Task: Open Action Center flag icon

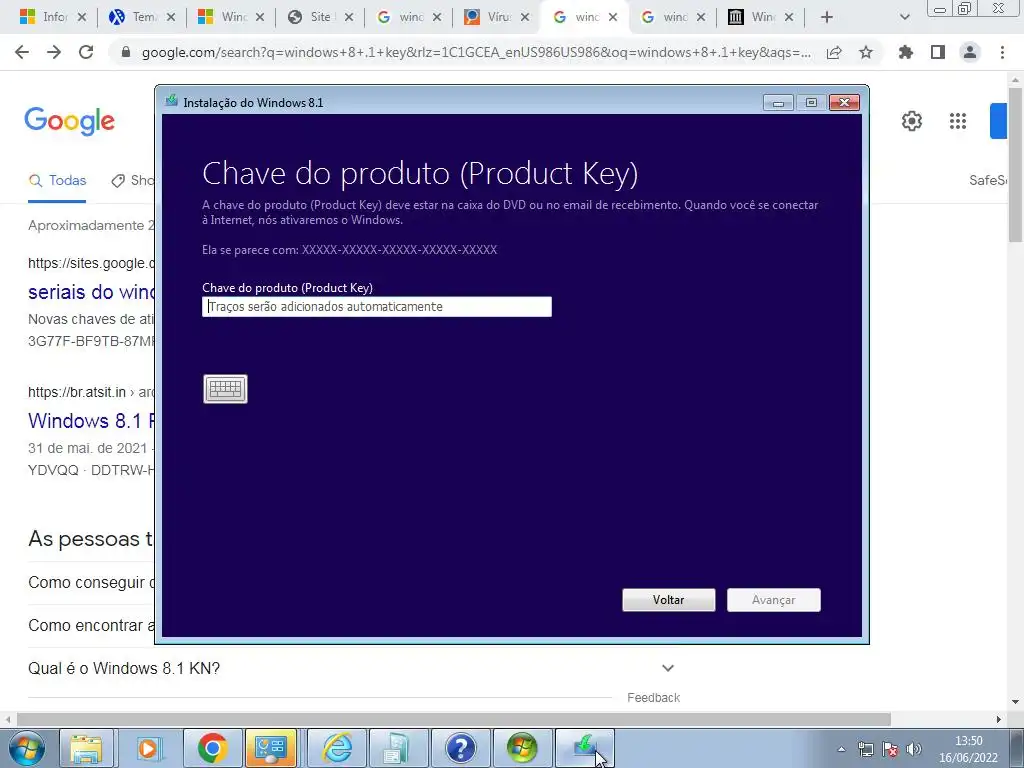Action: click(x=890, y=749)
